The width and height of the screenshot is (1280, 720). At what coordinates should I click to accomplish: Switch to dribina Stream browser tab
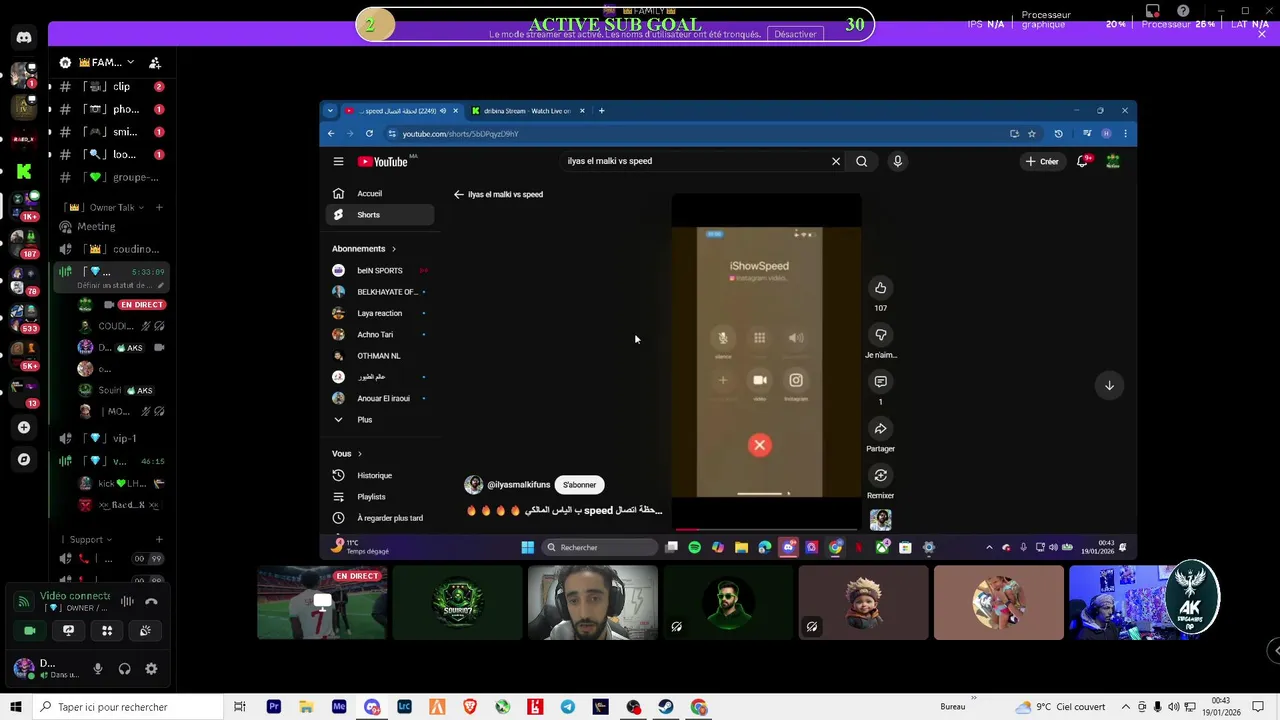coord(528,111)
